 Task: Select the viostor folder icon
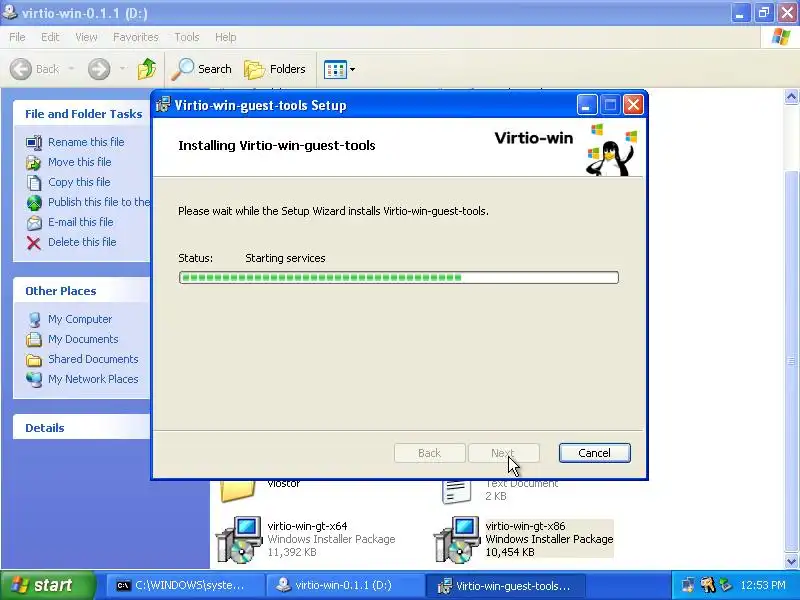click(x=238, y=491)
